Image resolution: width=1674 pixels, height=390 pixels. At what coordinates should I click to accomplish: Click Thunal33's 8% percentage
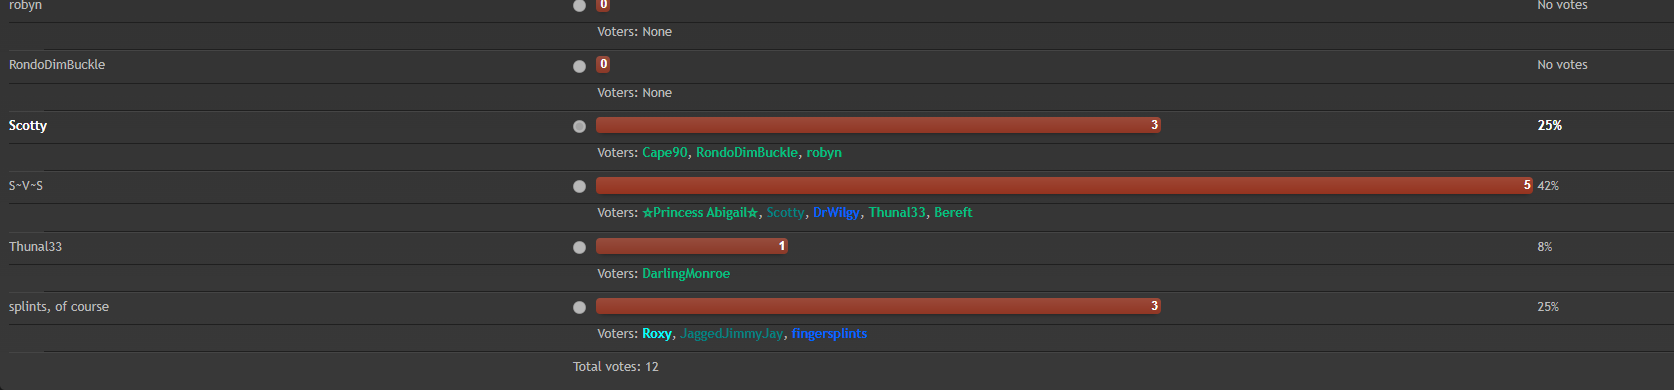1545,247
